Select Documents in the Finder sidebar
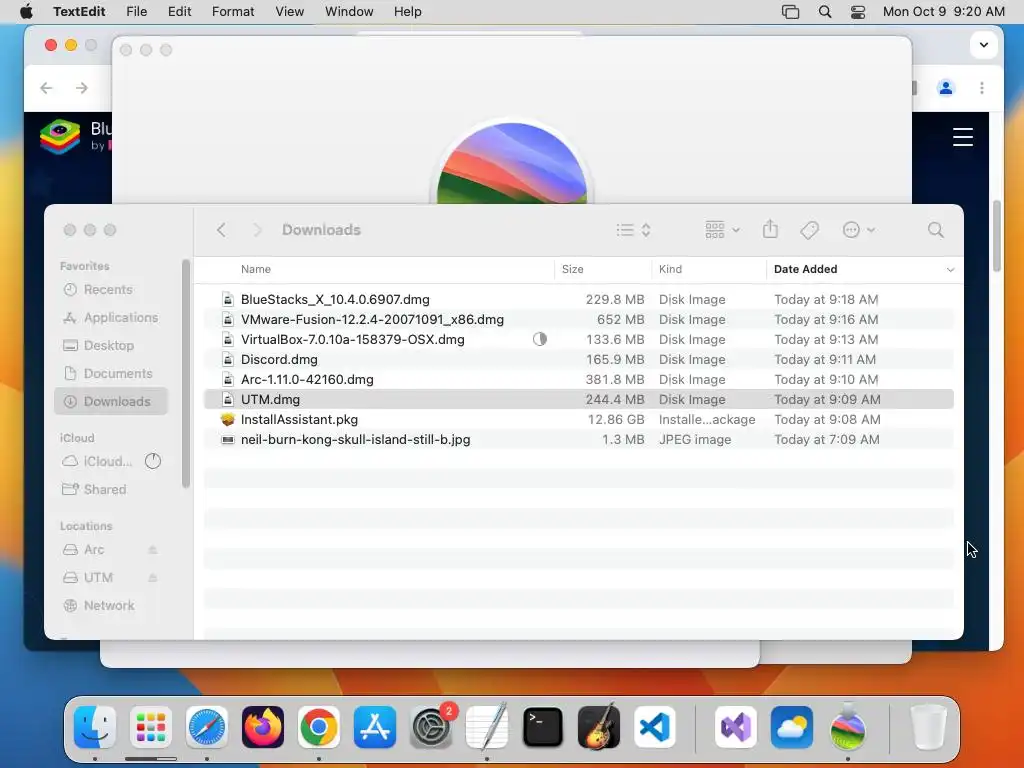The width and height of the screenshot is (1024, 768). click(112, 374)
